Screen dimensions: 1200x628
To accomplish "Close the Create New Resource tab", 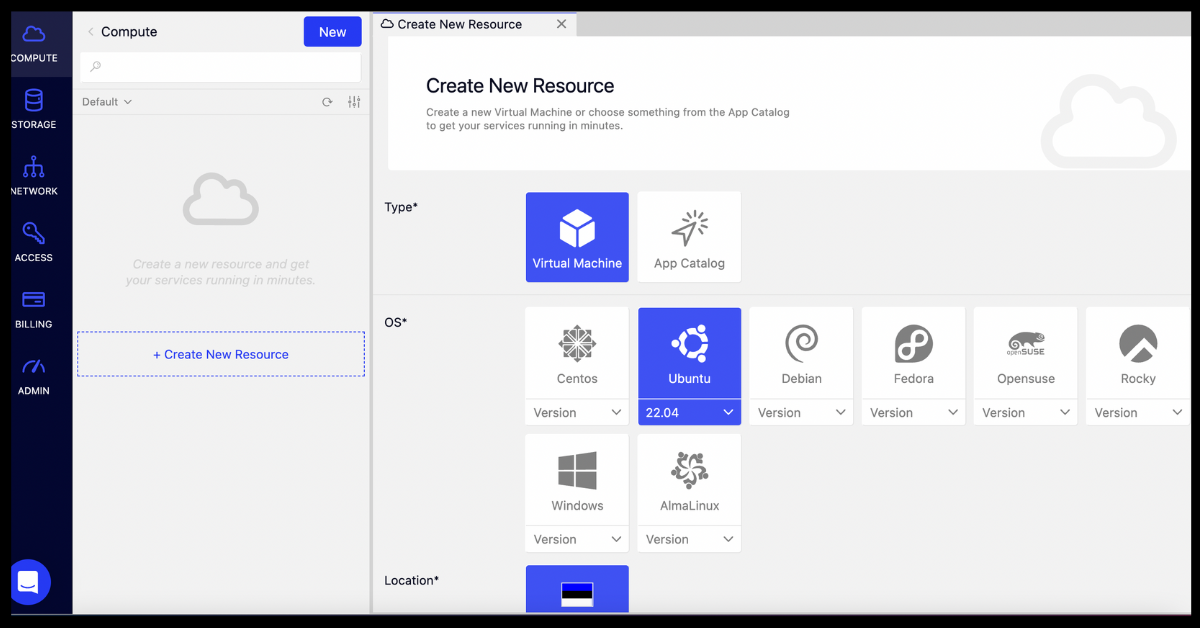I will coord(562,24).
